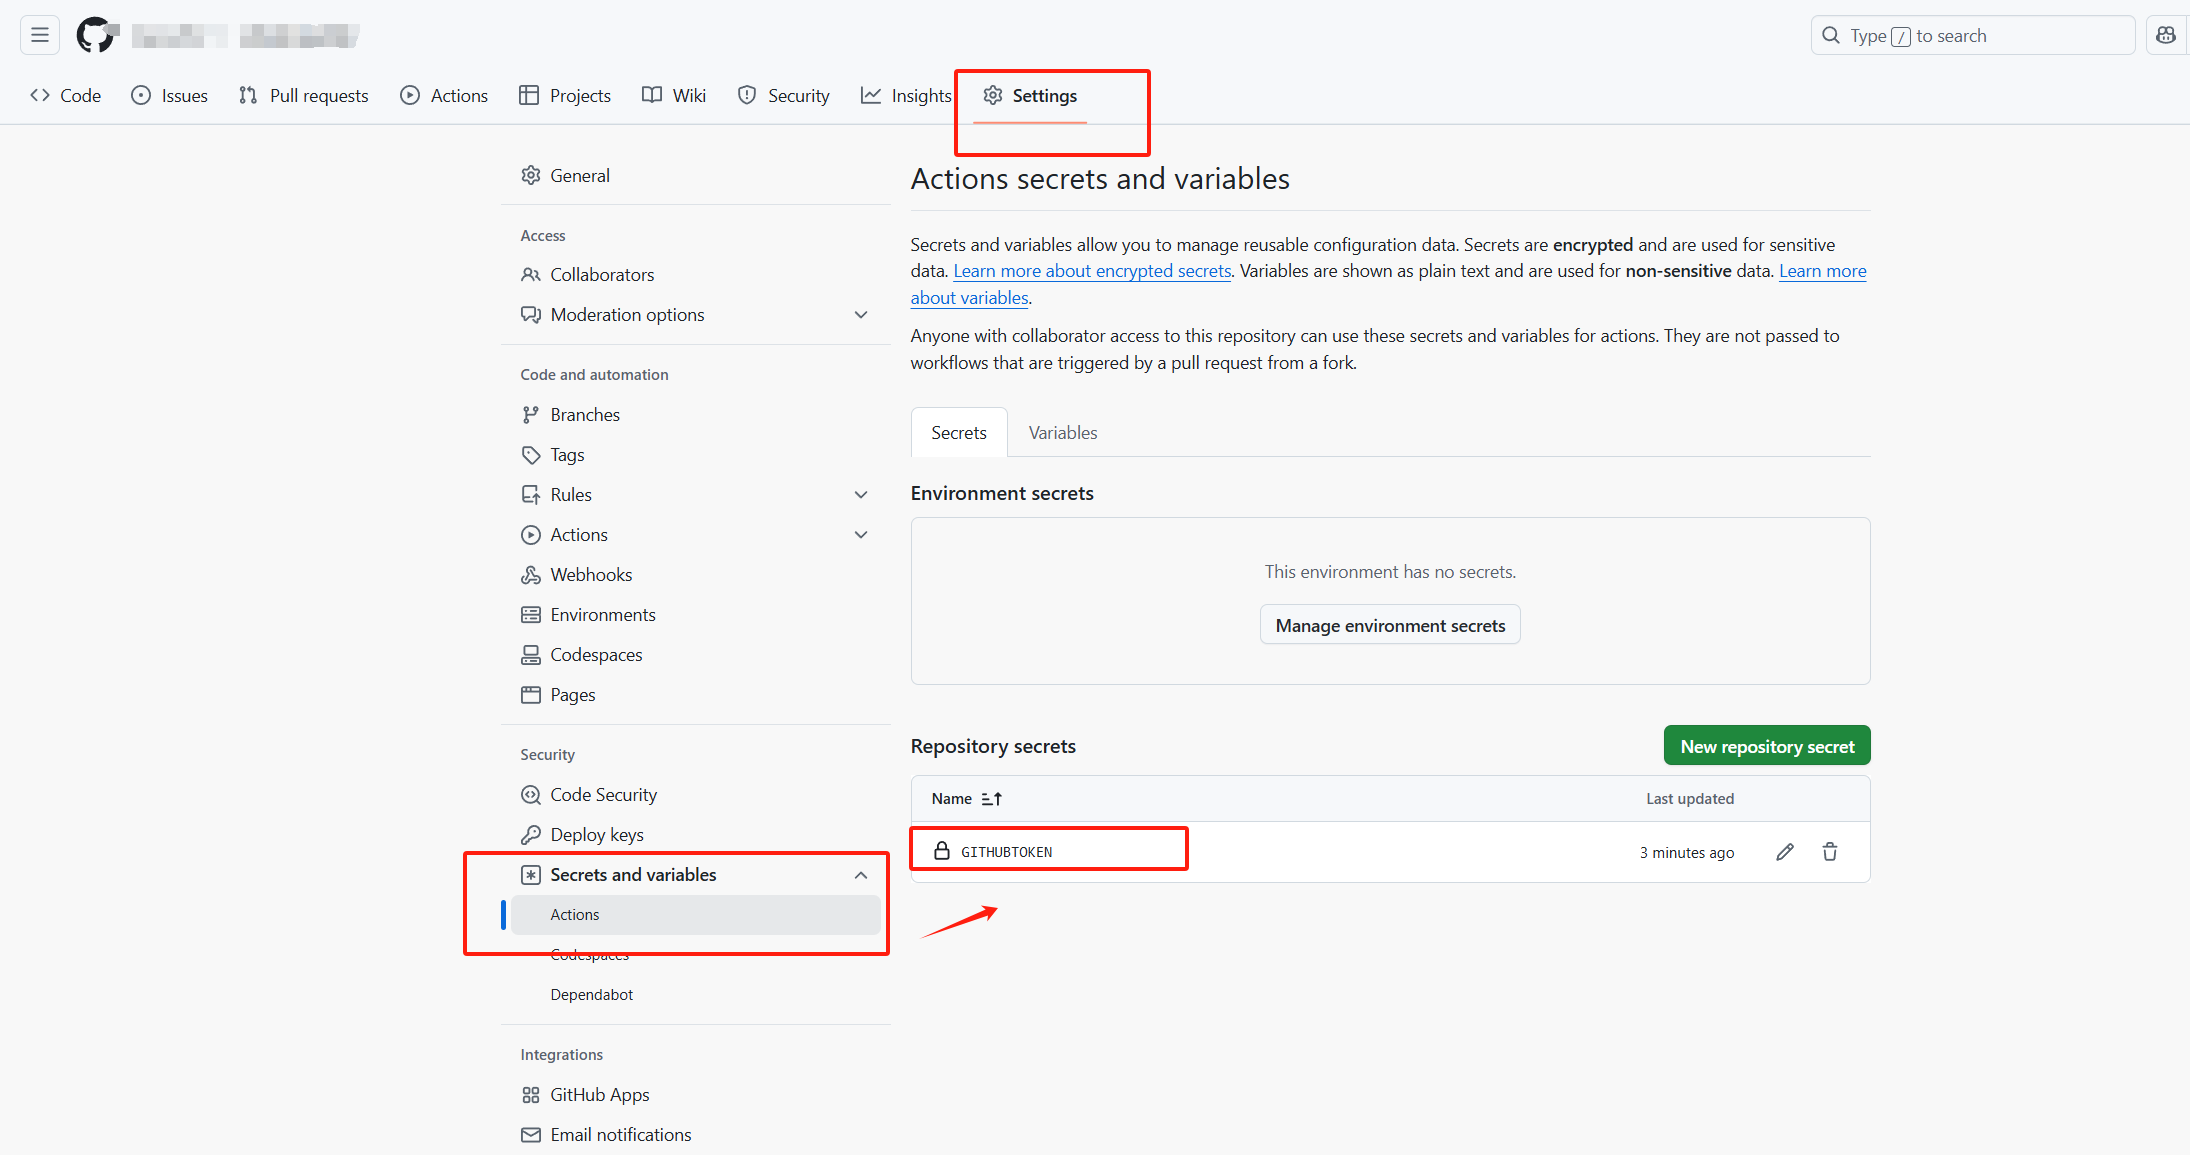Open Deploy keys in sidebar
2190x1155 pixels.
[596, 835]
